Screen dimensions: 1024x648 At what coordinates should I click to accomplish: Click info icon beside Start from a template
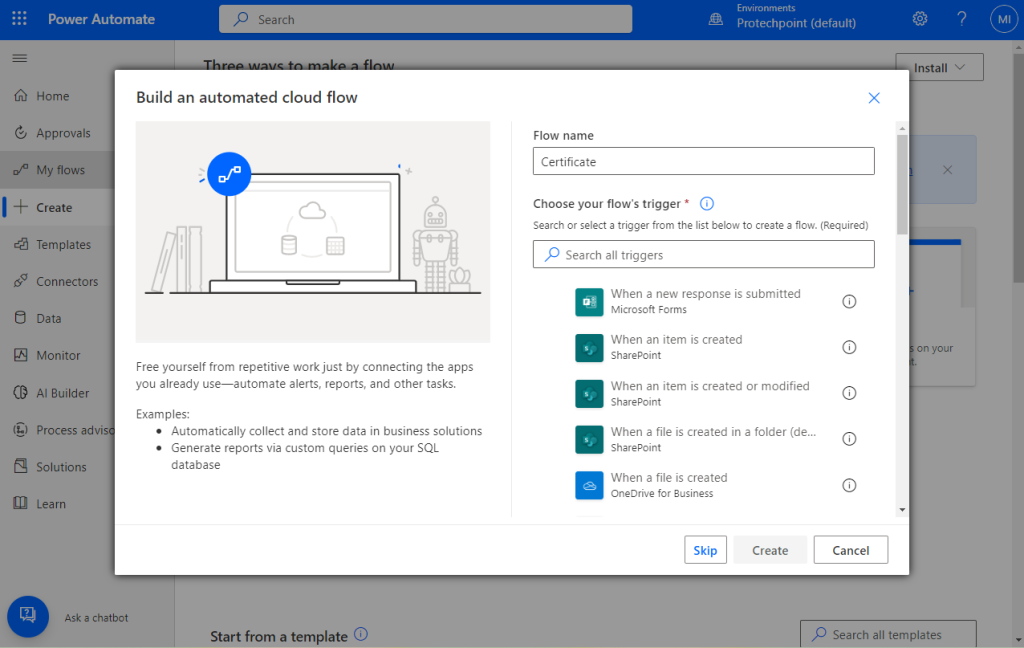(360, 634)
